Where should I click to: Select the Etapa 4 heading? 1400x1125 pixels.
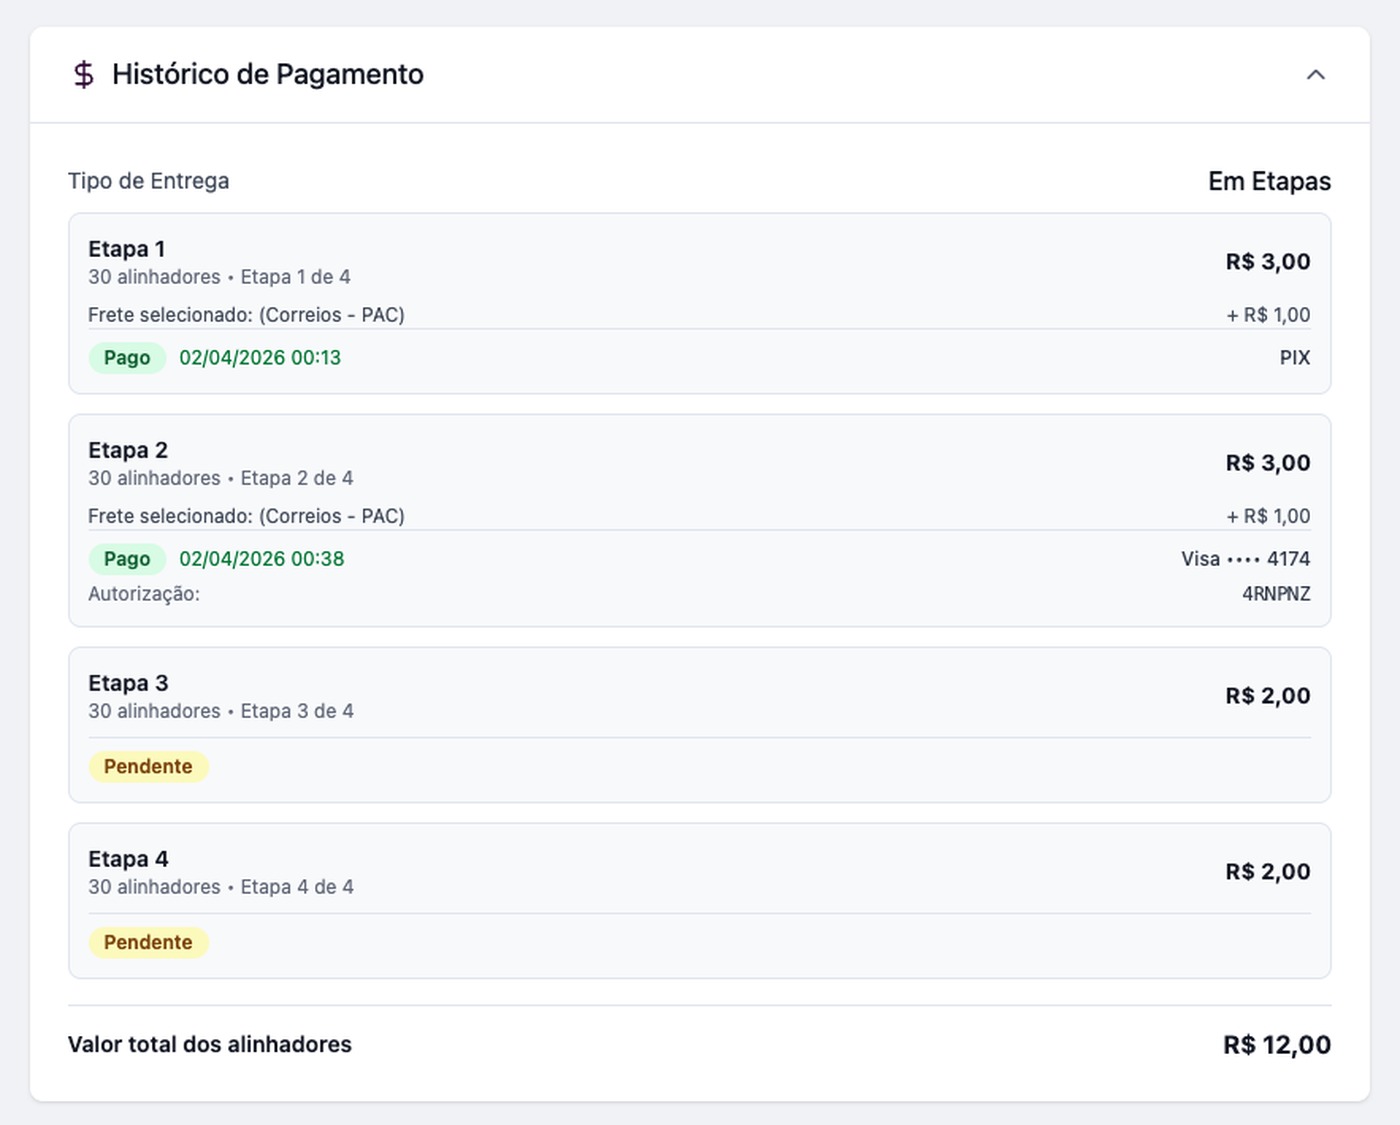pos(128,859)
